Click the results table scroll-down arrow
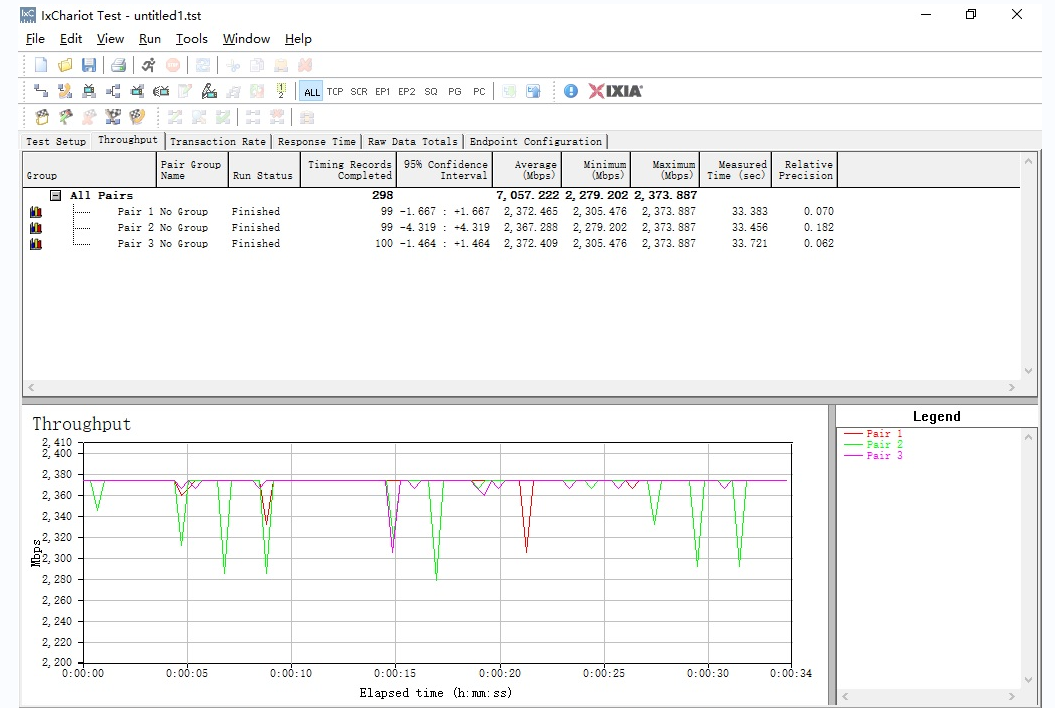The height and width of the screenshot is (708, 1055). [x=1028, y=371]
